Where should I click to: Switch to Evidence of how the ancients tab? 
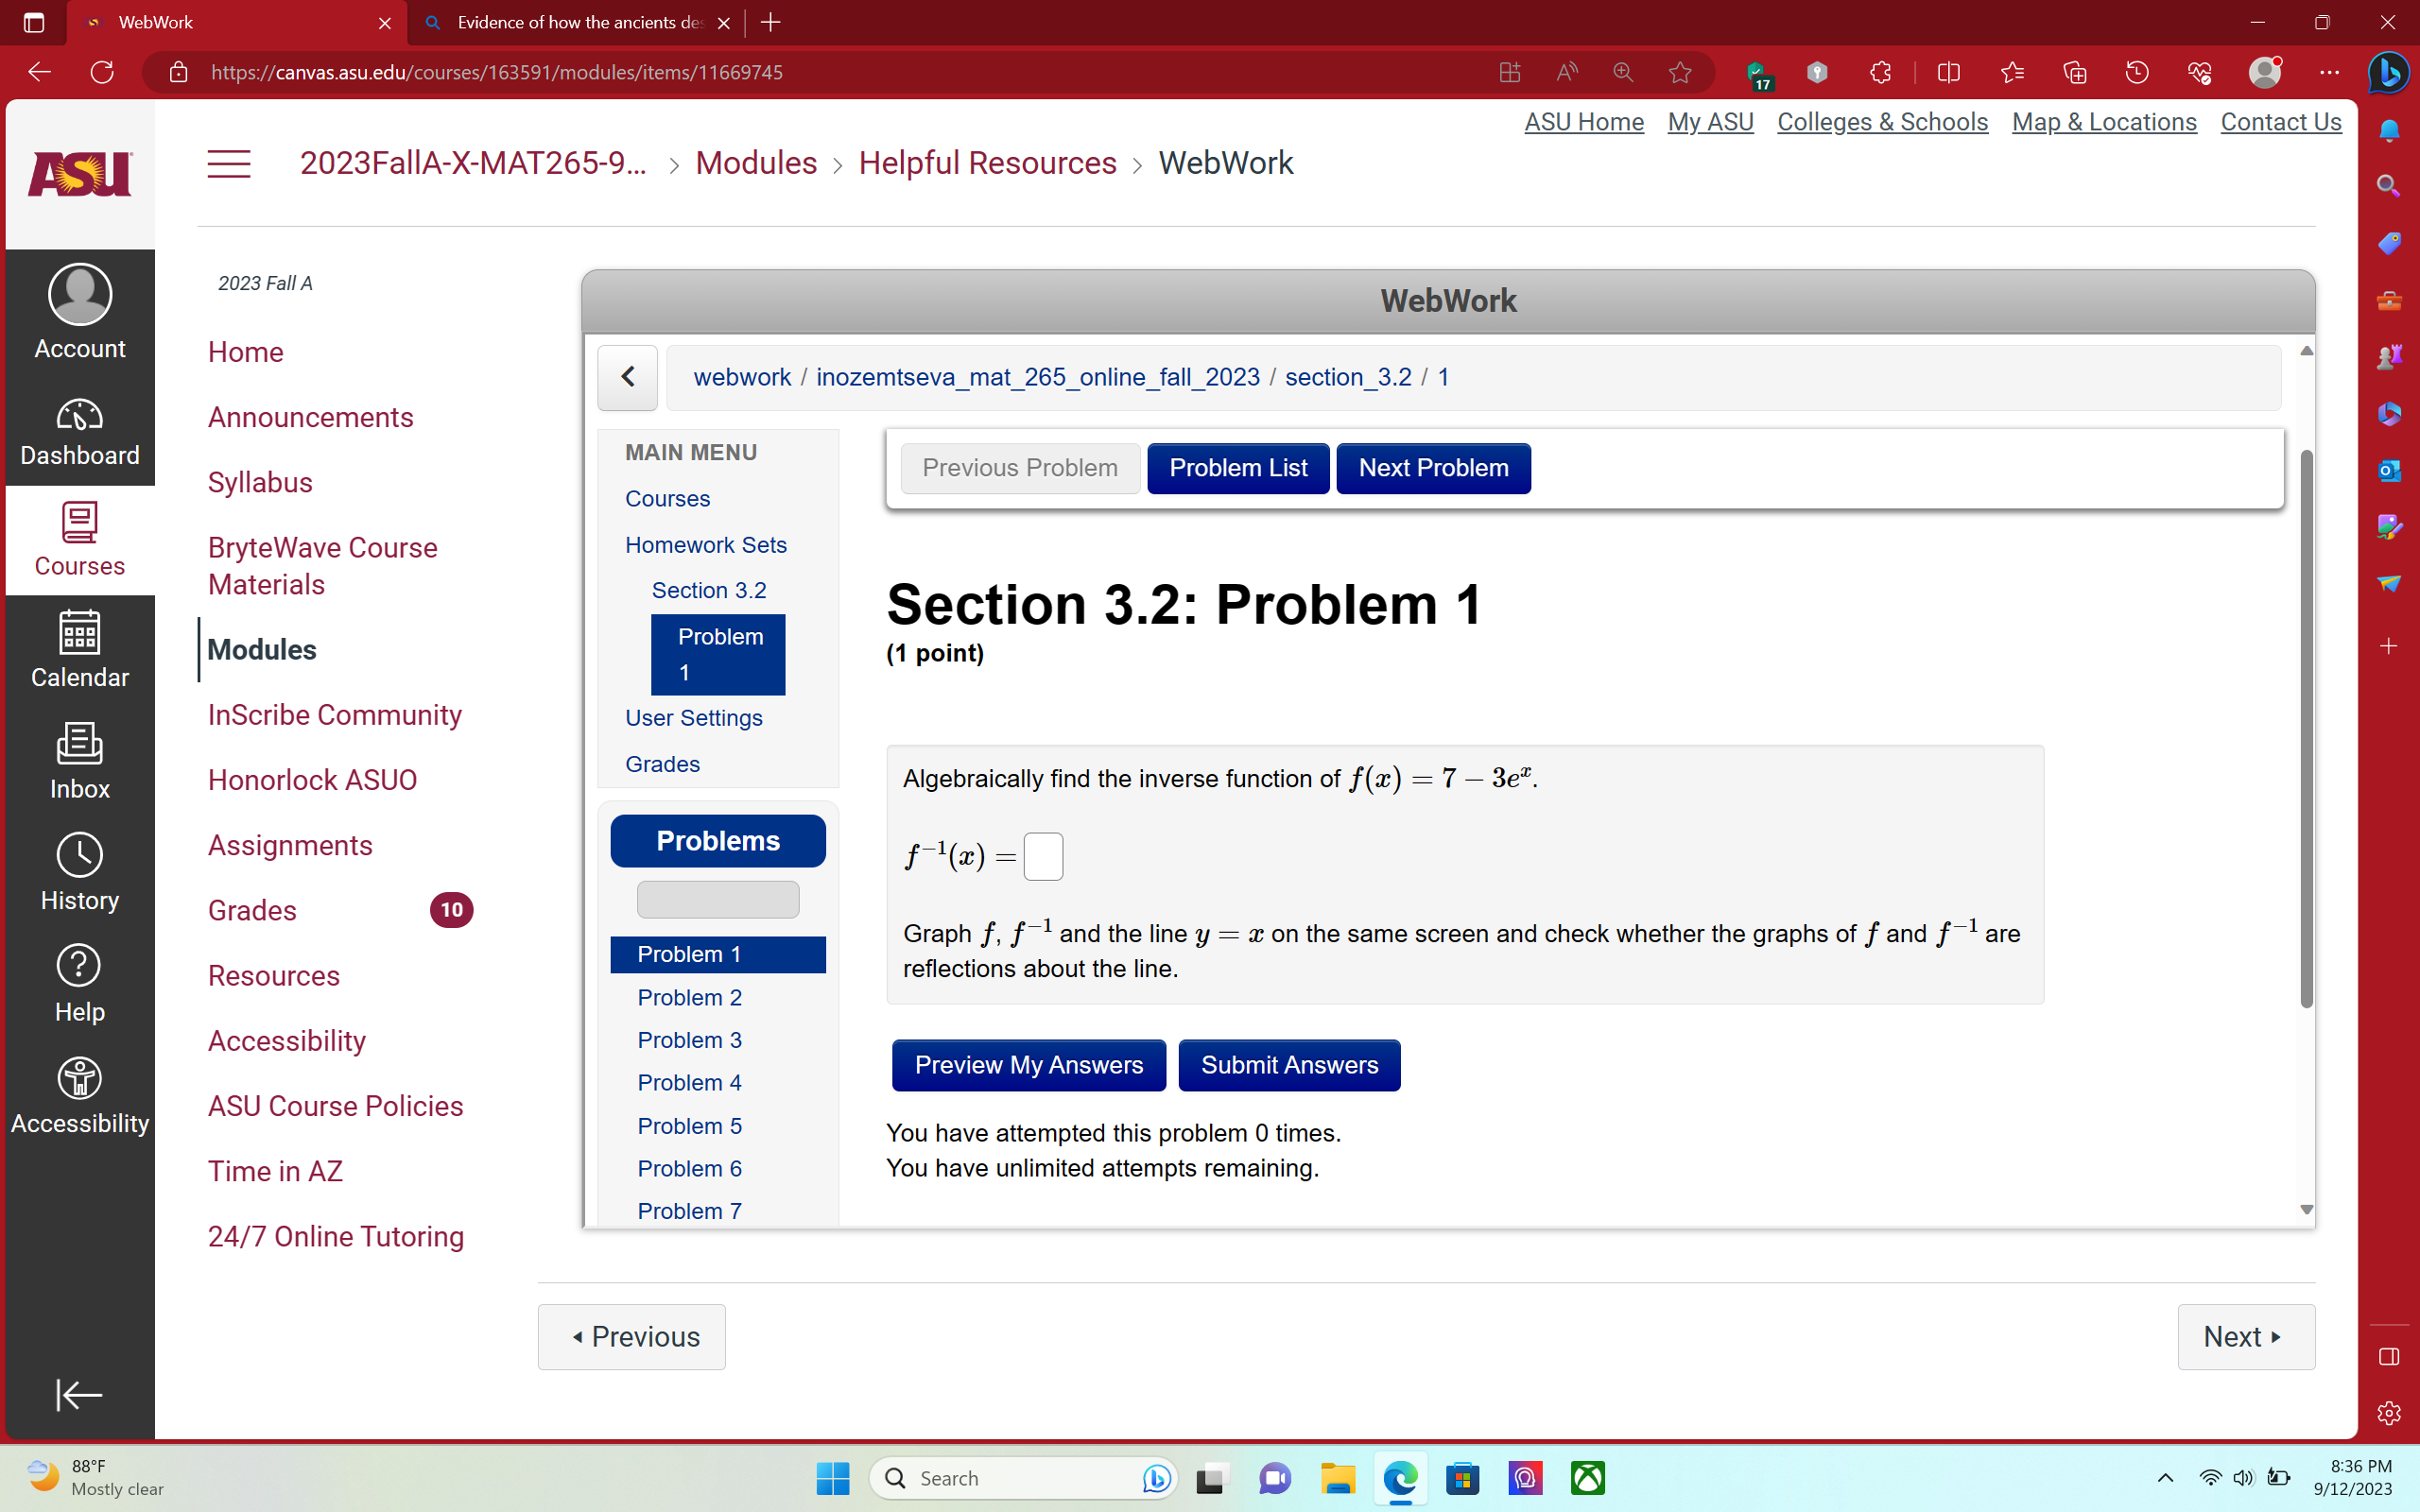(577, 22)
